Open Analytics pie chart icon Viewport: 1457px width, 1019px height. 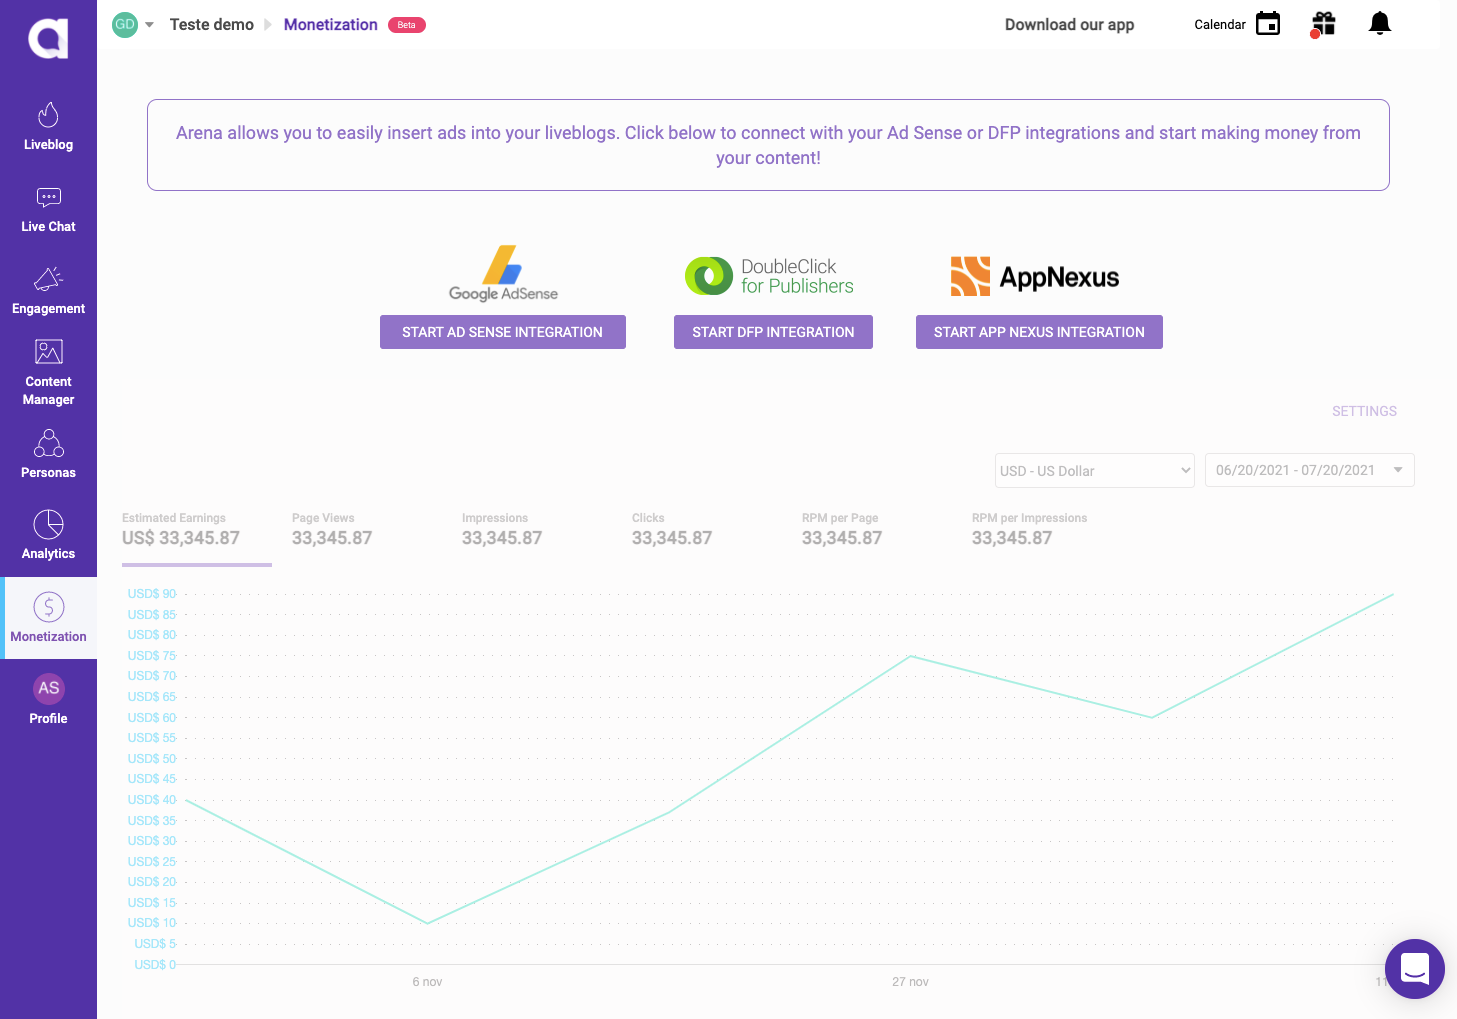point(48,525)
